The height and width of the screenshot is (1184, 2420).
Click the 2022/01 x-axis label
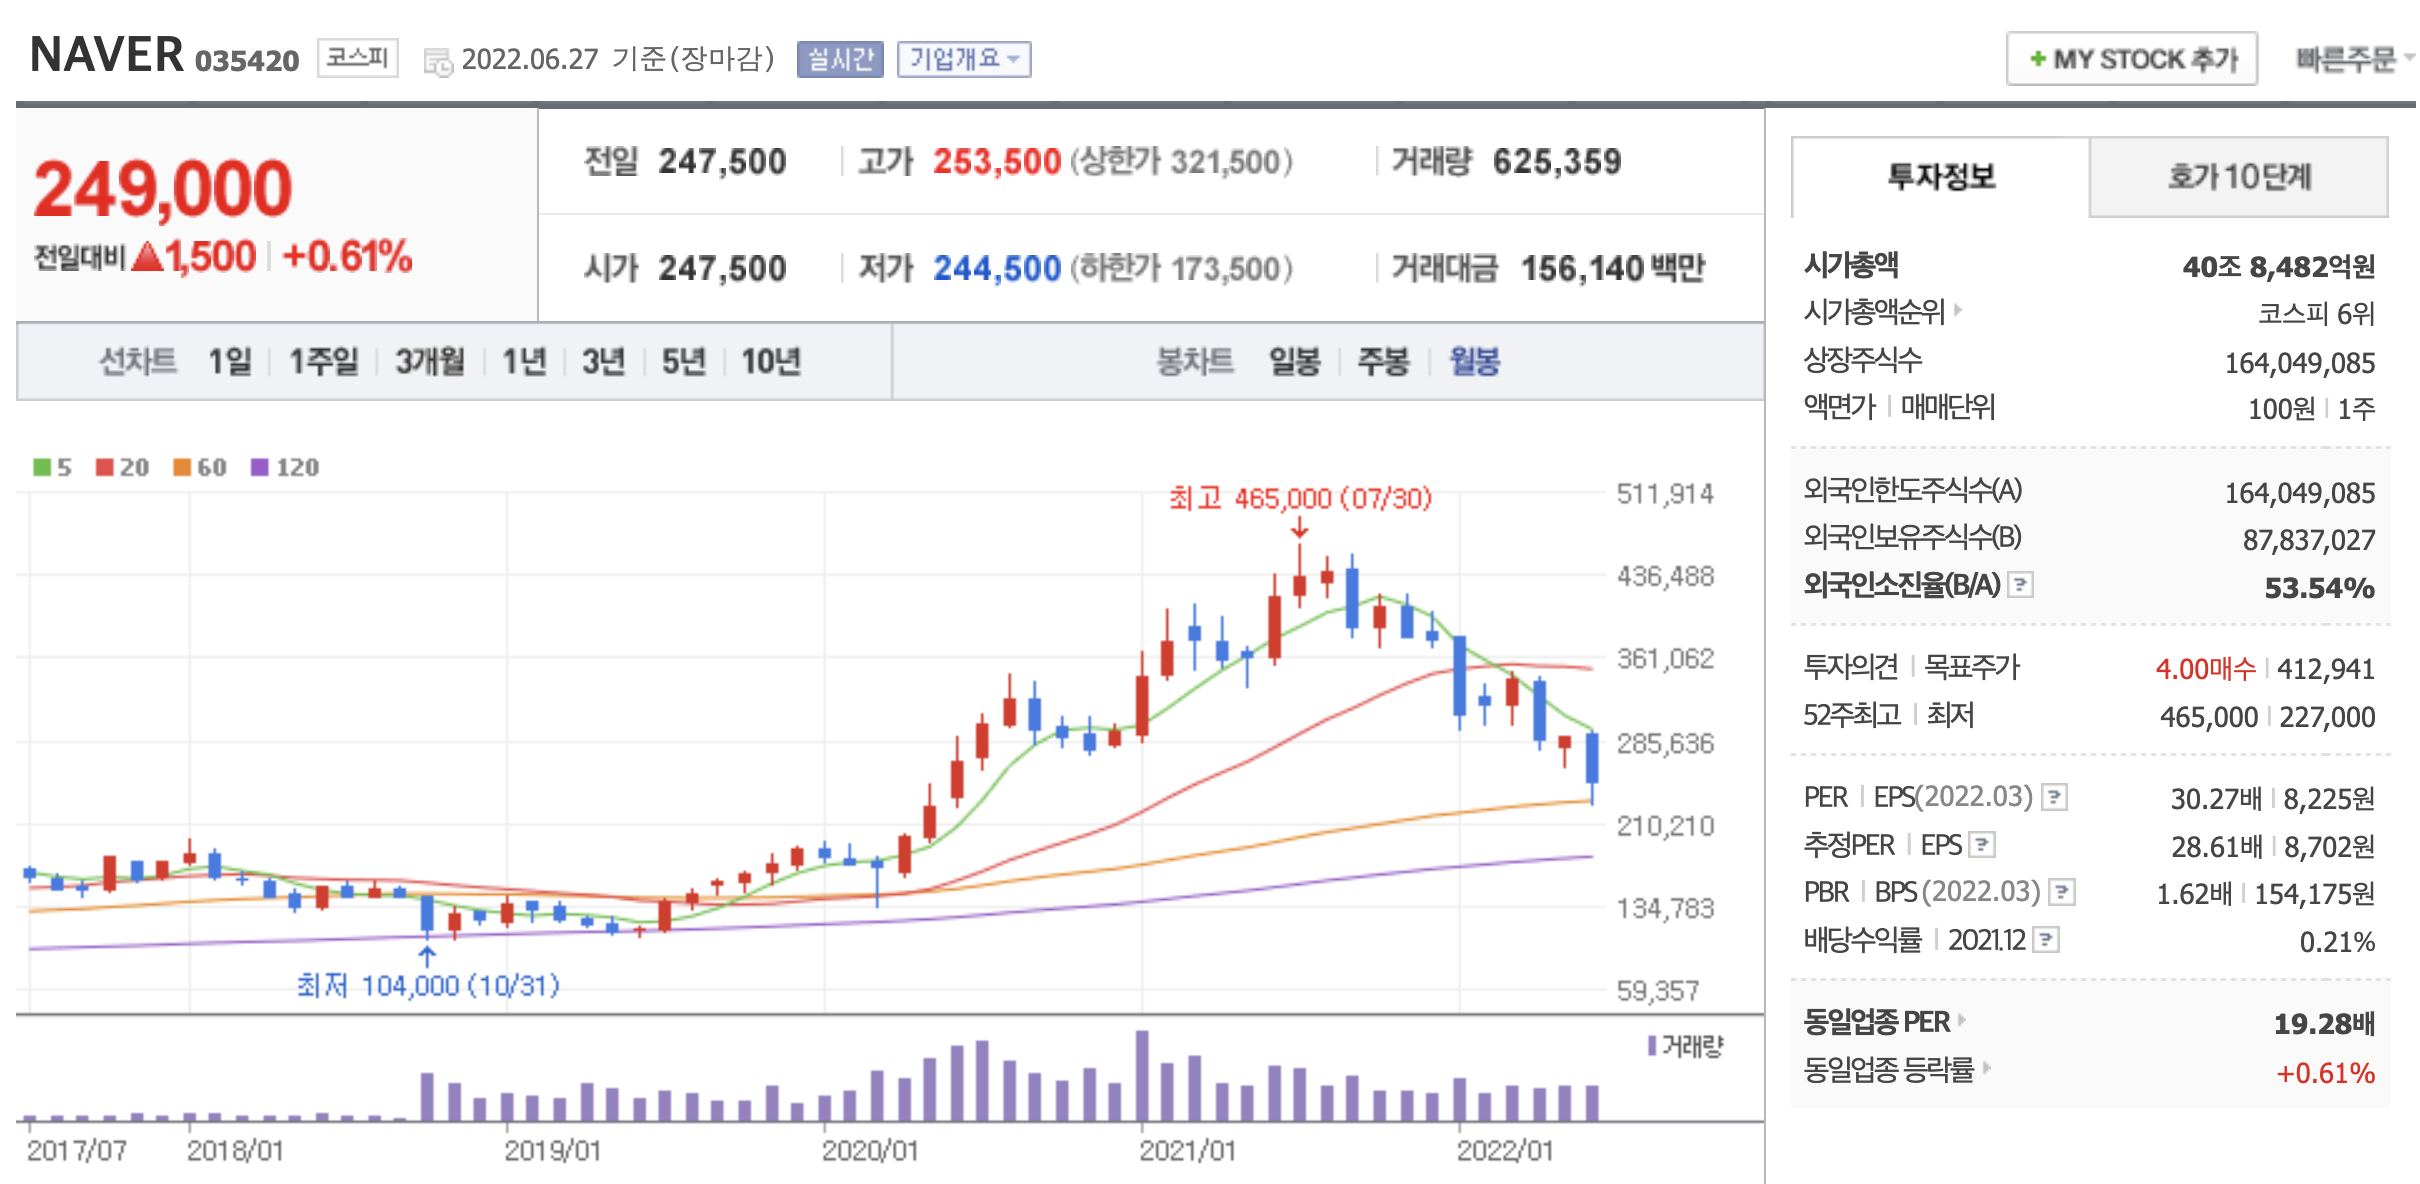1505,1151
